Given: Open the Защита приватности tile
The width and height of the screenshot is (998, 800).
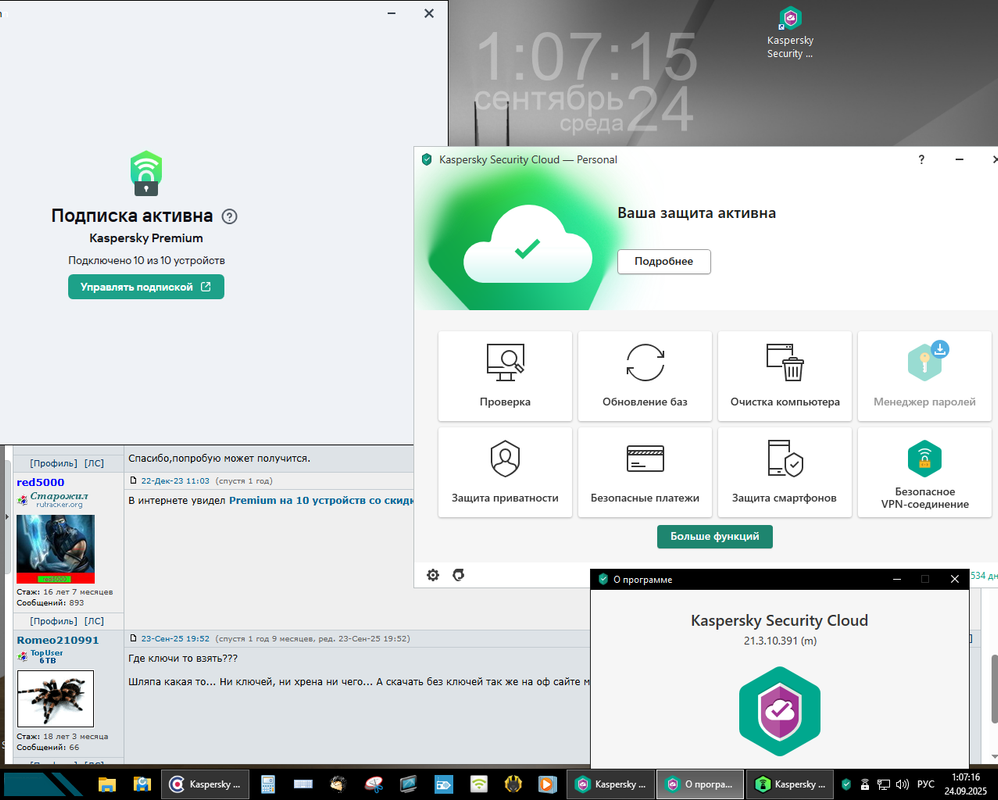Looking at the screenshot, I should (505, 472).
